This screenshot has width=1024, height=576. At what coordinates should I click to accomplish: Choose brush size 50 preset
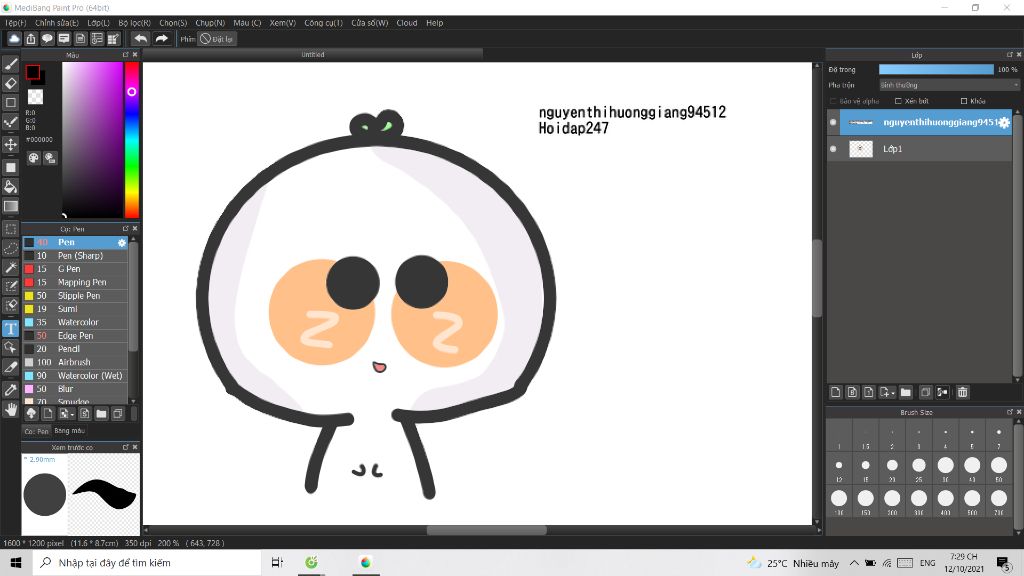pyautogui.click(x=999, y=469)
